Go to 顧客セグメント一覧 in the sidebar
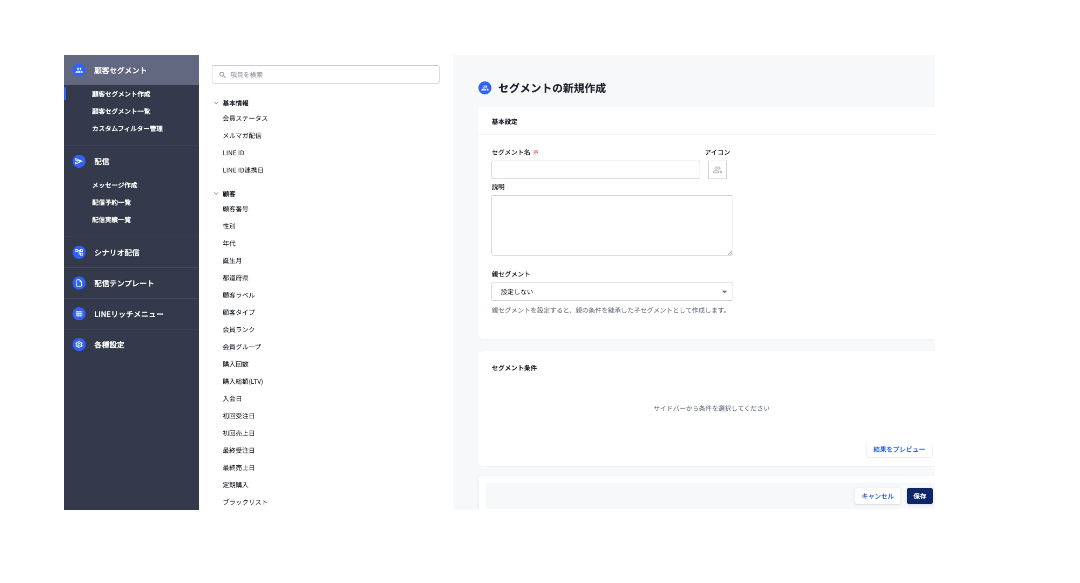Viewport: 1080px width, 583px height. click(121, 111)
